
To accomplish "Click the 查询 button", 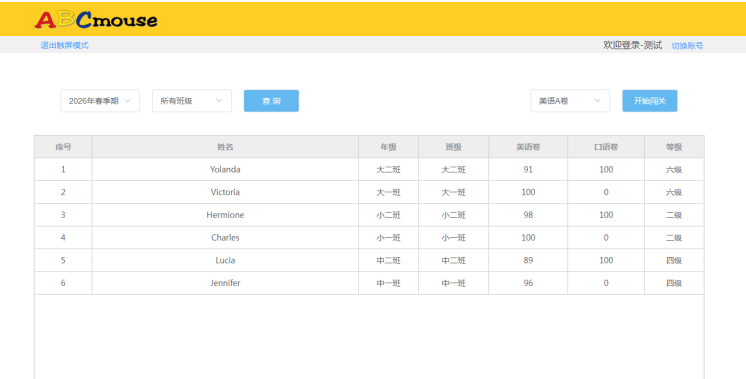I will 271,101.
